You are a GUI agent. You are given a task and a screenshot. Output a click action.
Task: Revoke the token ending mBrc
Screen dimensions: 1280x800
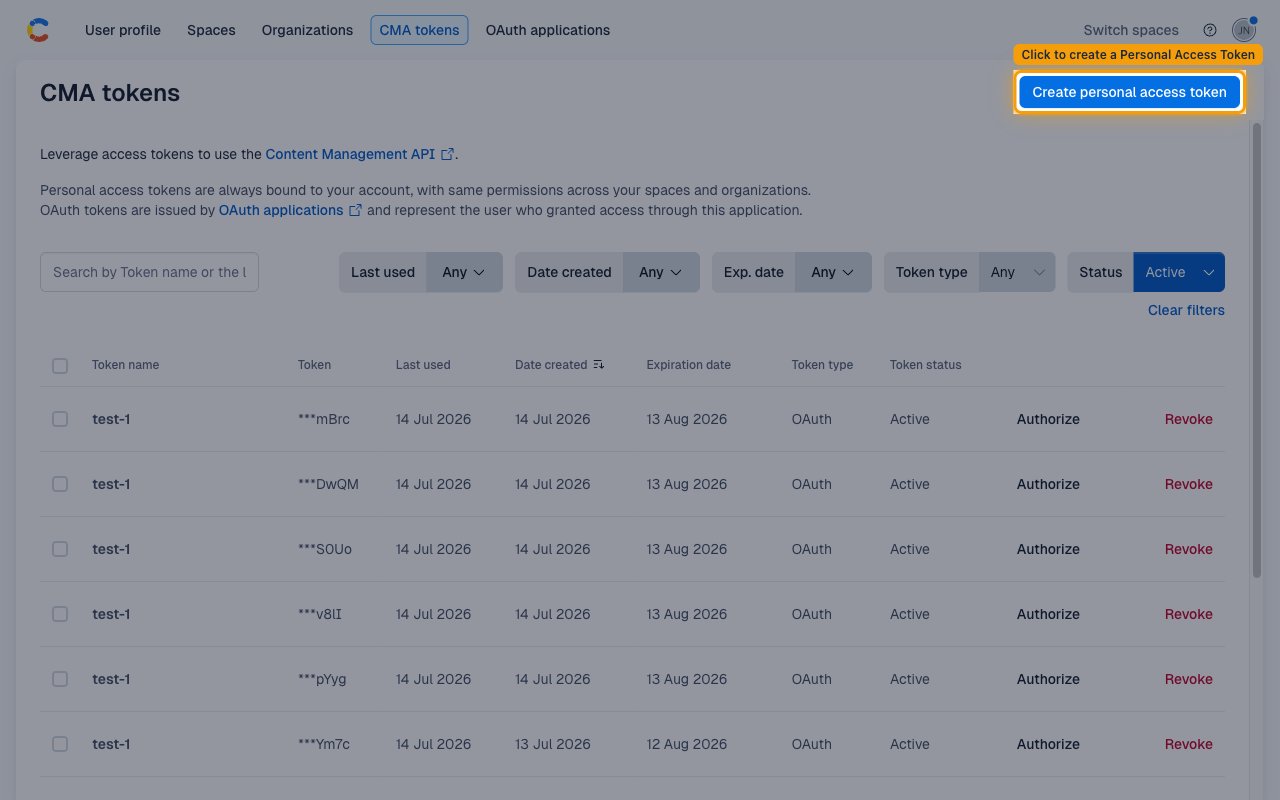pos(1189,419)
